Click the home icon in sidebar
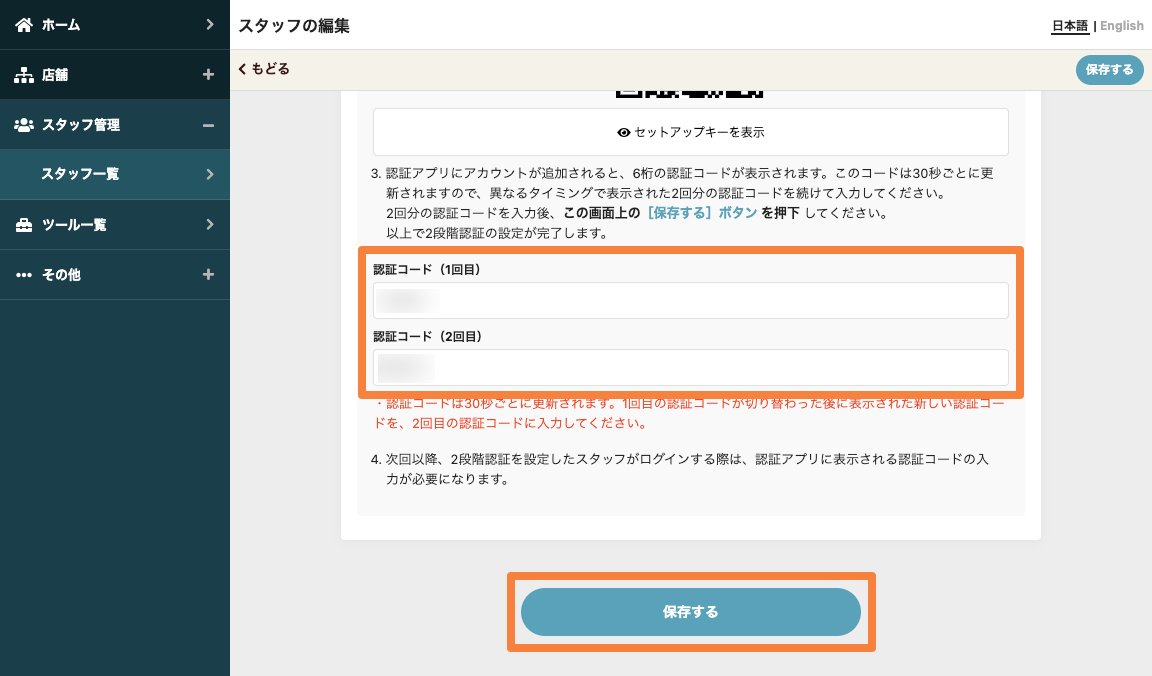This screenshot has height=676, width=1152. click(24, 24)
